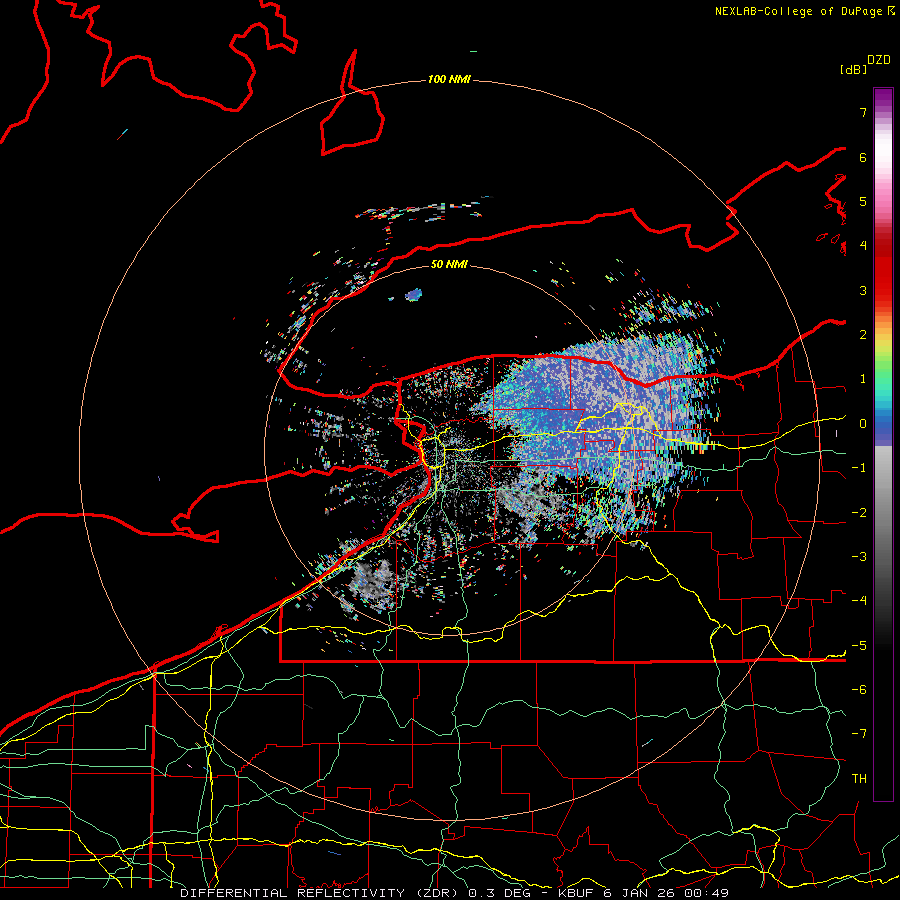The width and height of the screenshot is (900, 900).
Task: Click the 6 JAN 26 date text
Action: pyautogui.click(x=638, y=893)
